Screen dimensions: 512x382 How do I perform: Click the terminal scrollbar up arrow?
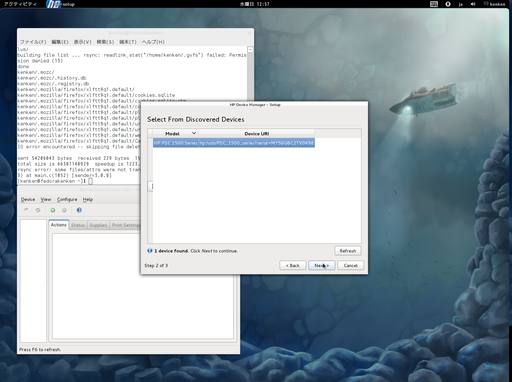click(250, 49)
